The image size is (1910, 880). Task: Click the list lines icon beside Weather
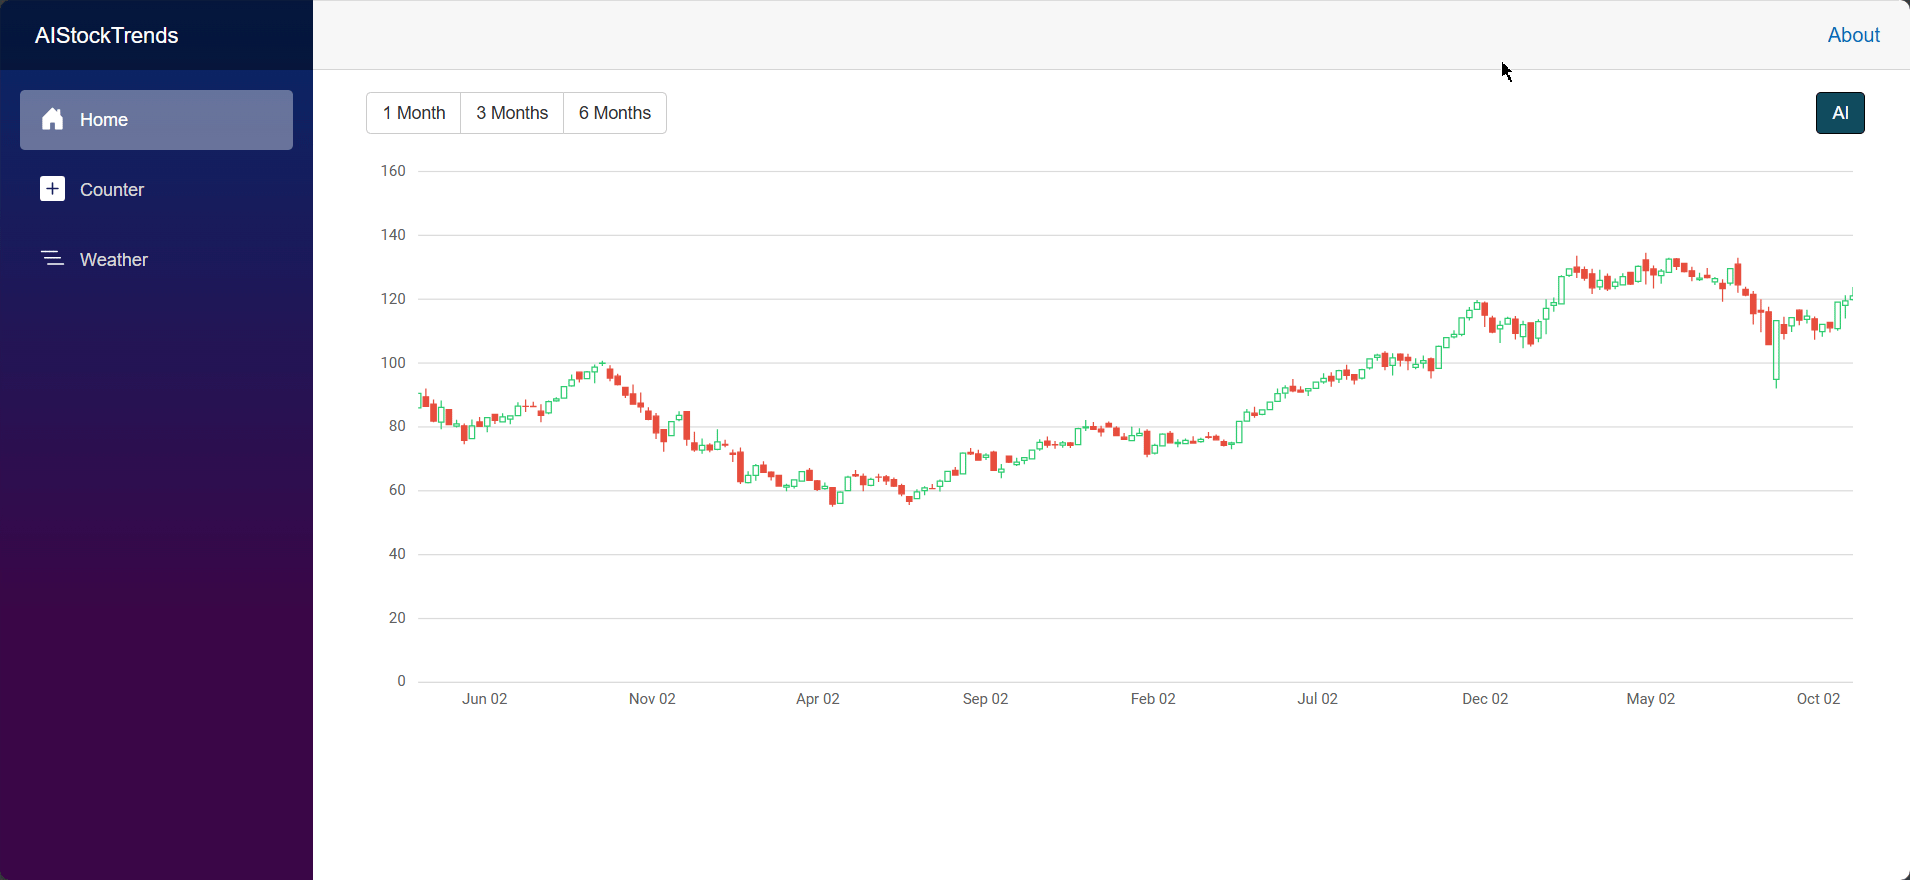[x=53, y=259]
